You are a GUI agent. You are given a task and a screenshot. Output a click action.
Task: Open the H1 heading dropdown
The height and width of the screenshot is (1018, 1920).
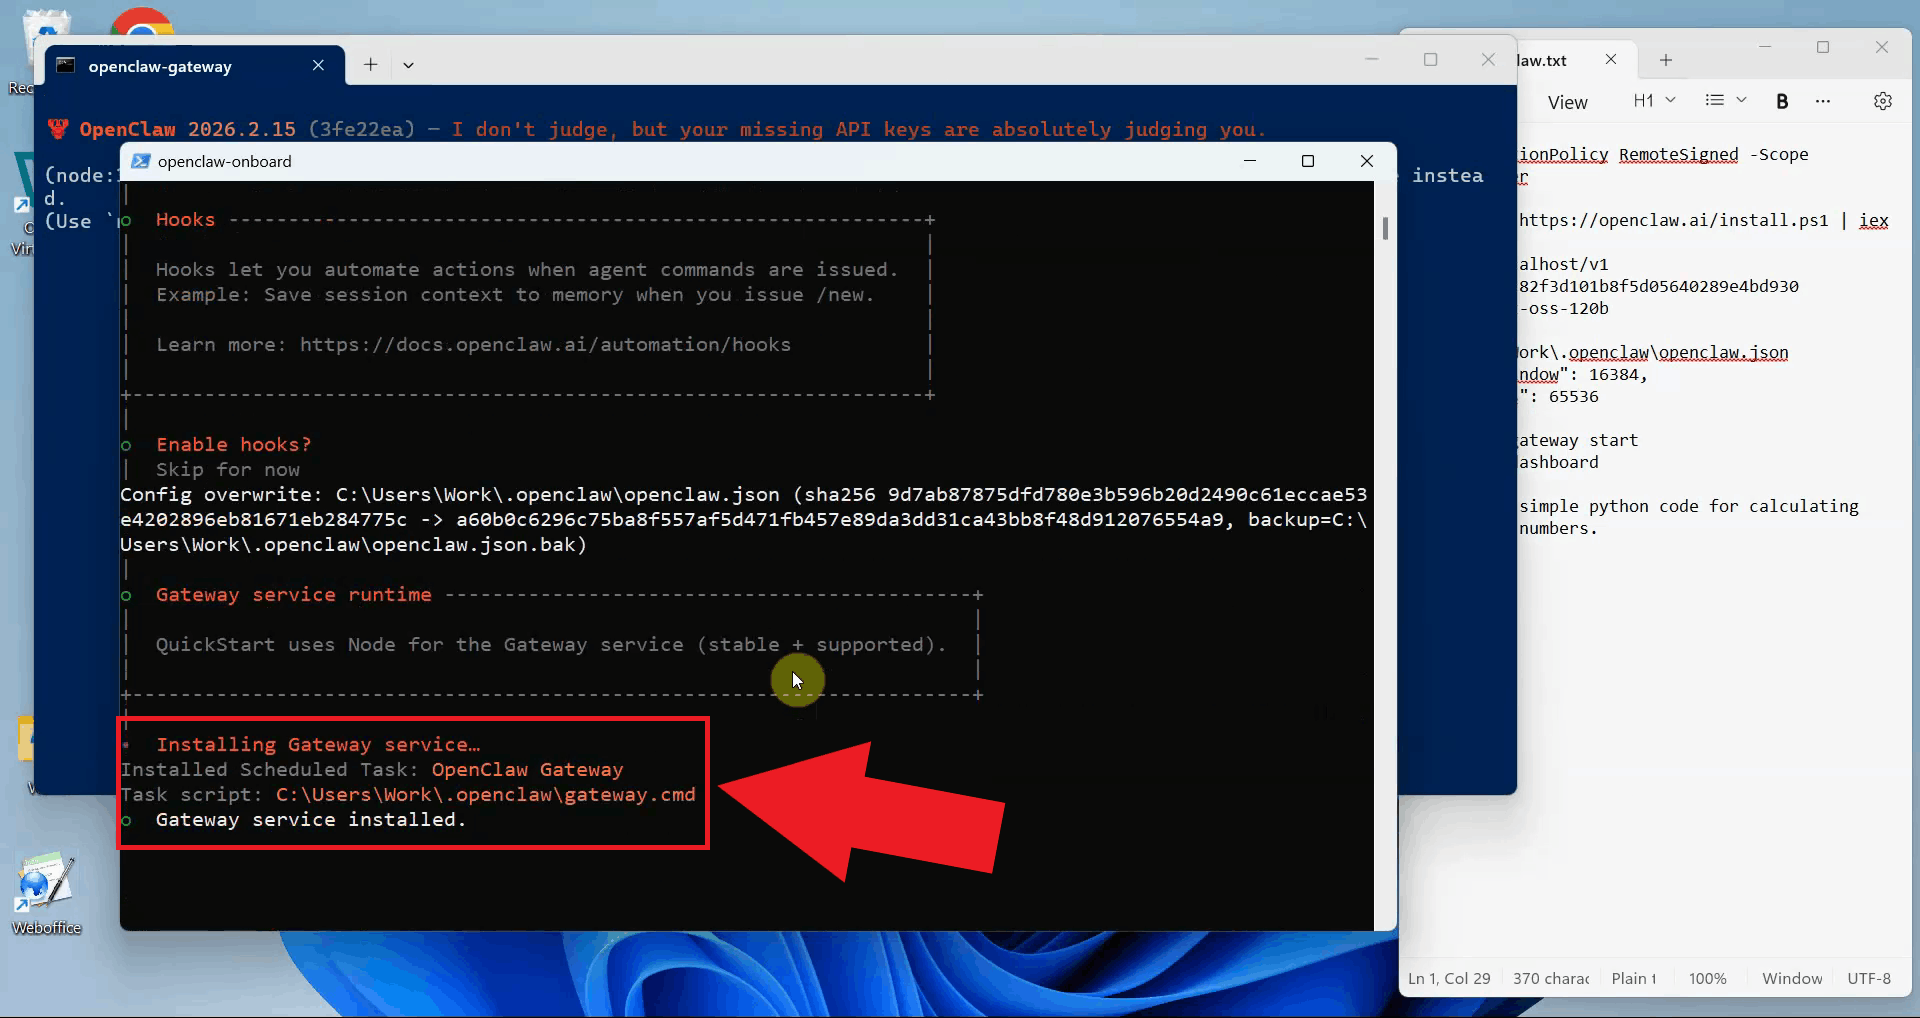1654,101
